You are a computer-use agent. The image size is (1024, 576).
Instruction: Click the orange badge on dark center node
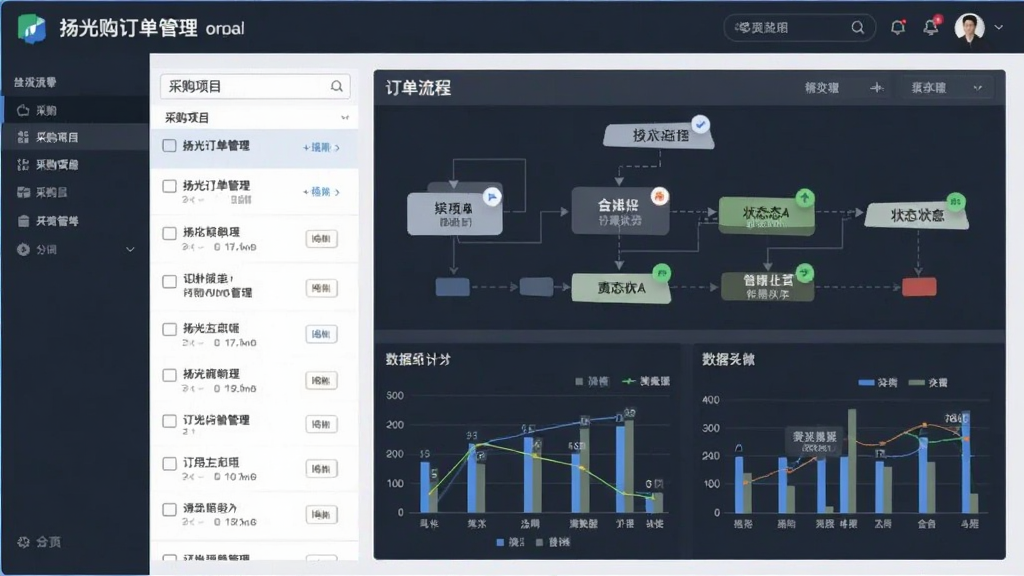point(660,195)
